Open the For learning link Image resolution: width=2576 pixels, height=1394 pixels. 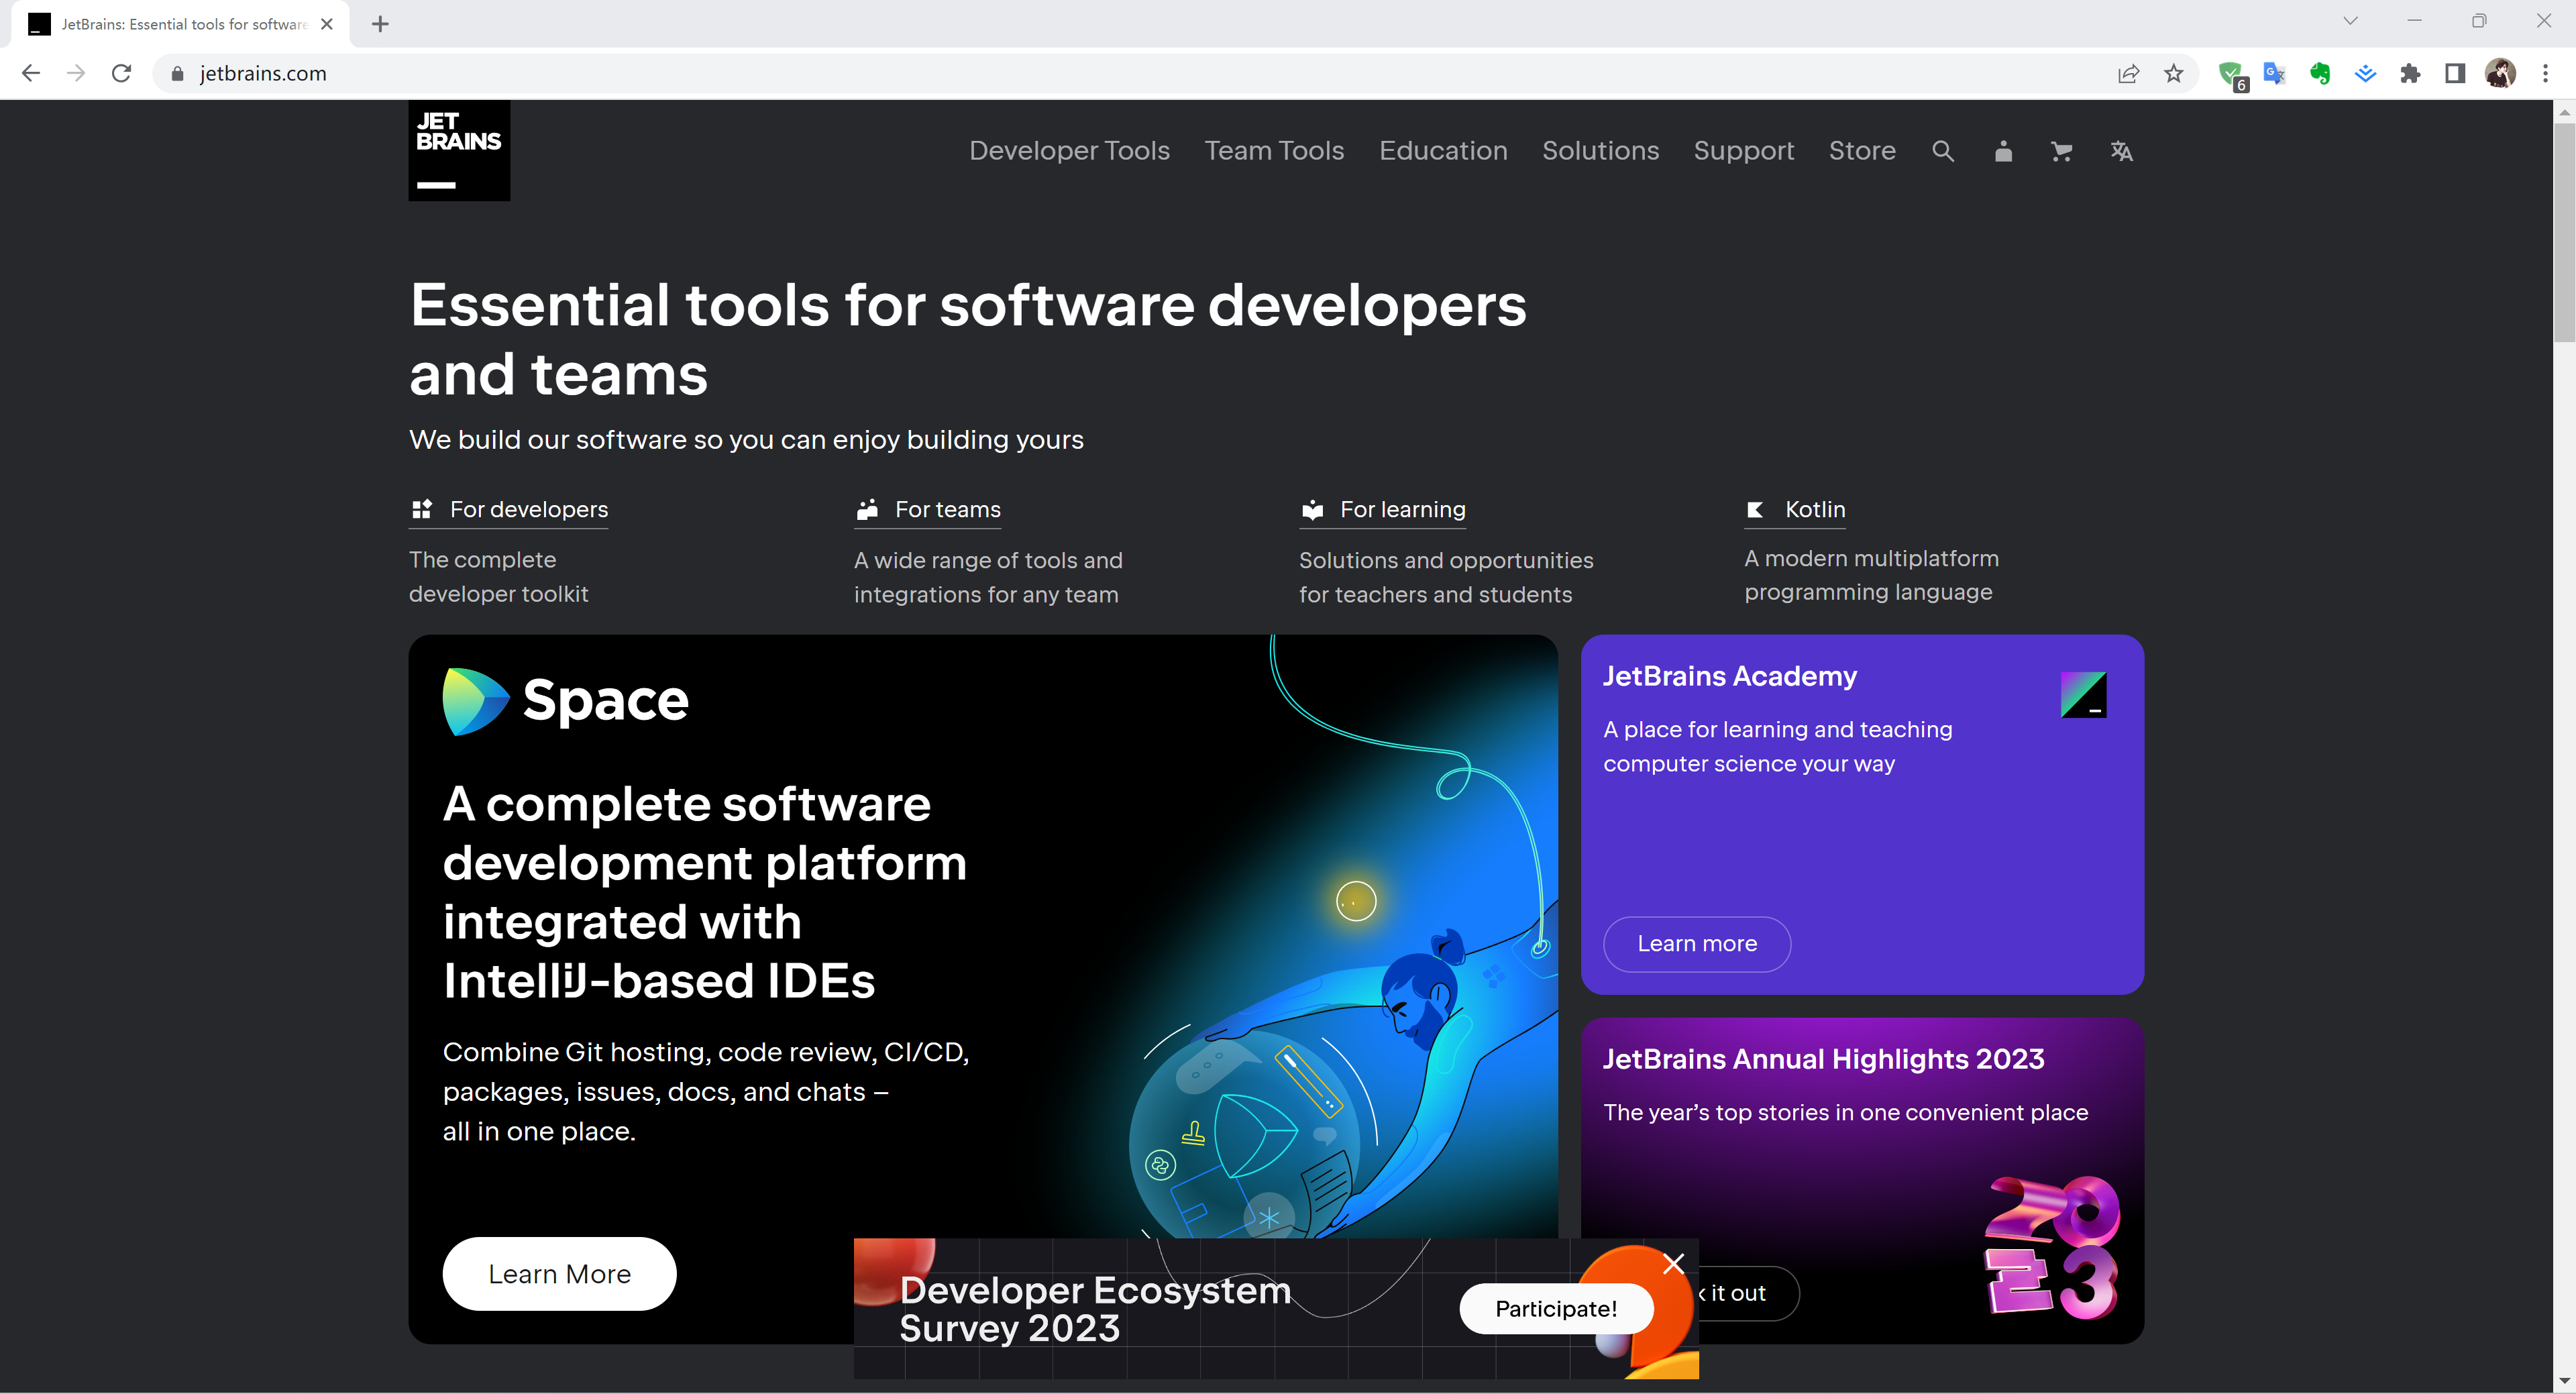pyautogui.click(x=1382, y=510)
